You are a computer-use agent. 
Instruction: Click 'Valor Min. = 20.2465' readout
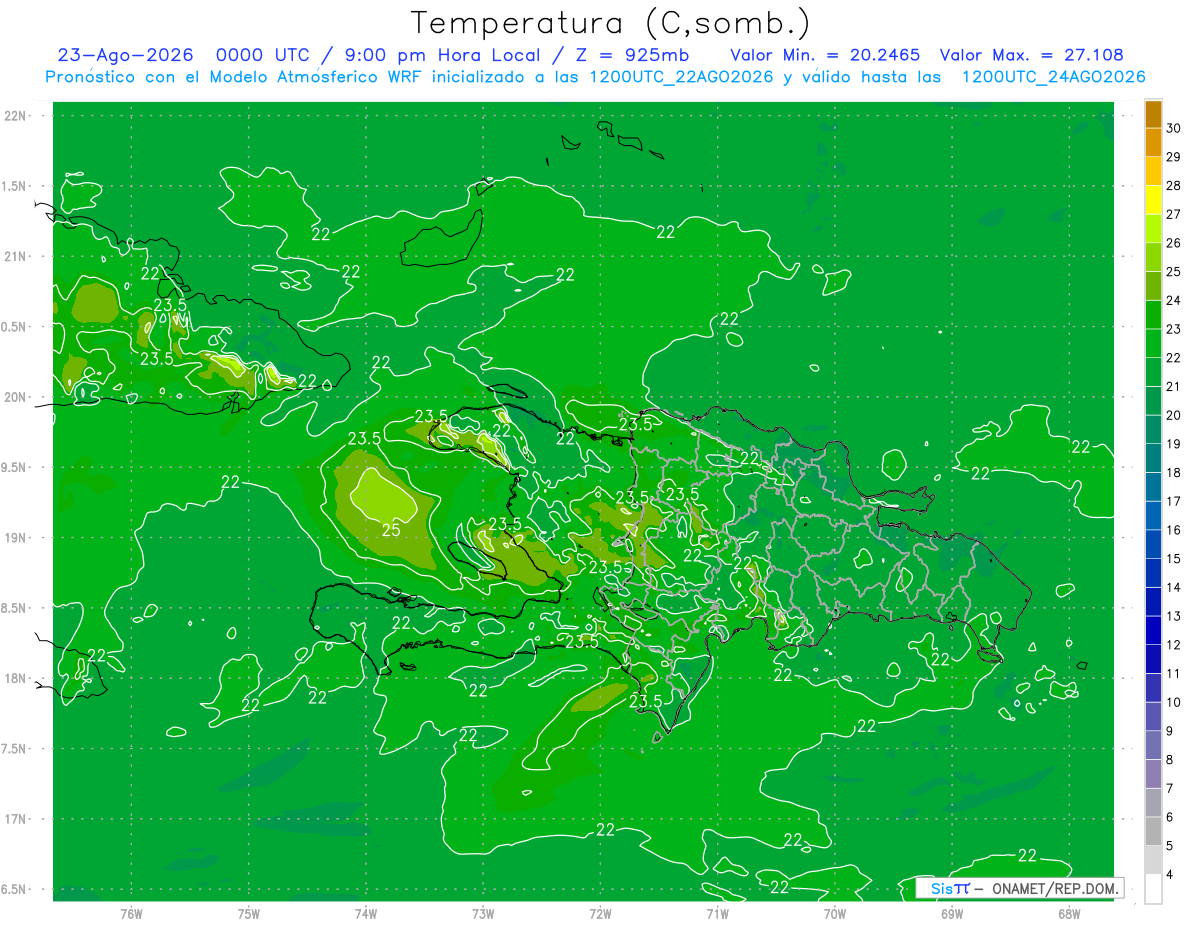coord(825,55)
